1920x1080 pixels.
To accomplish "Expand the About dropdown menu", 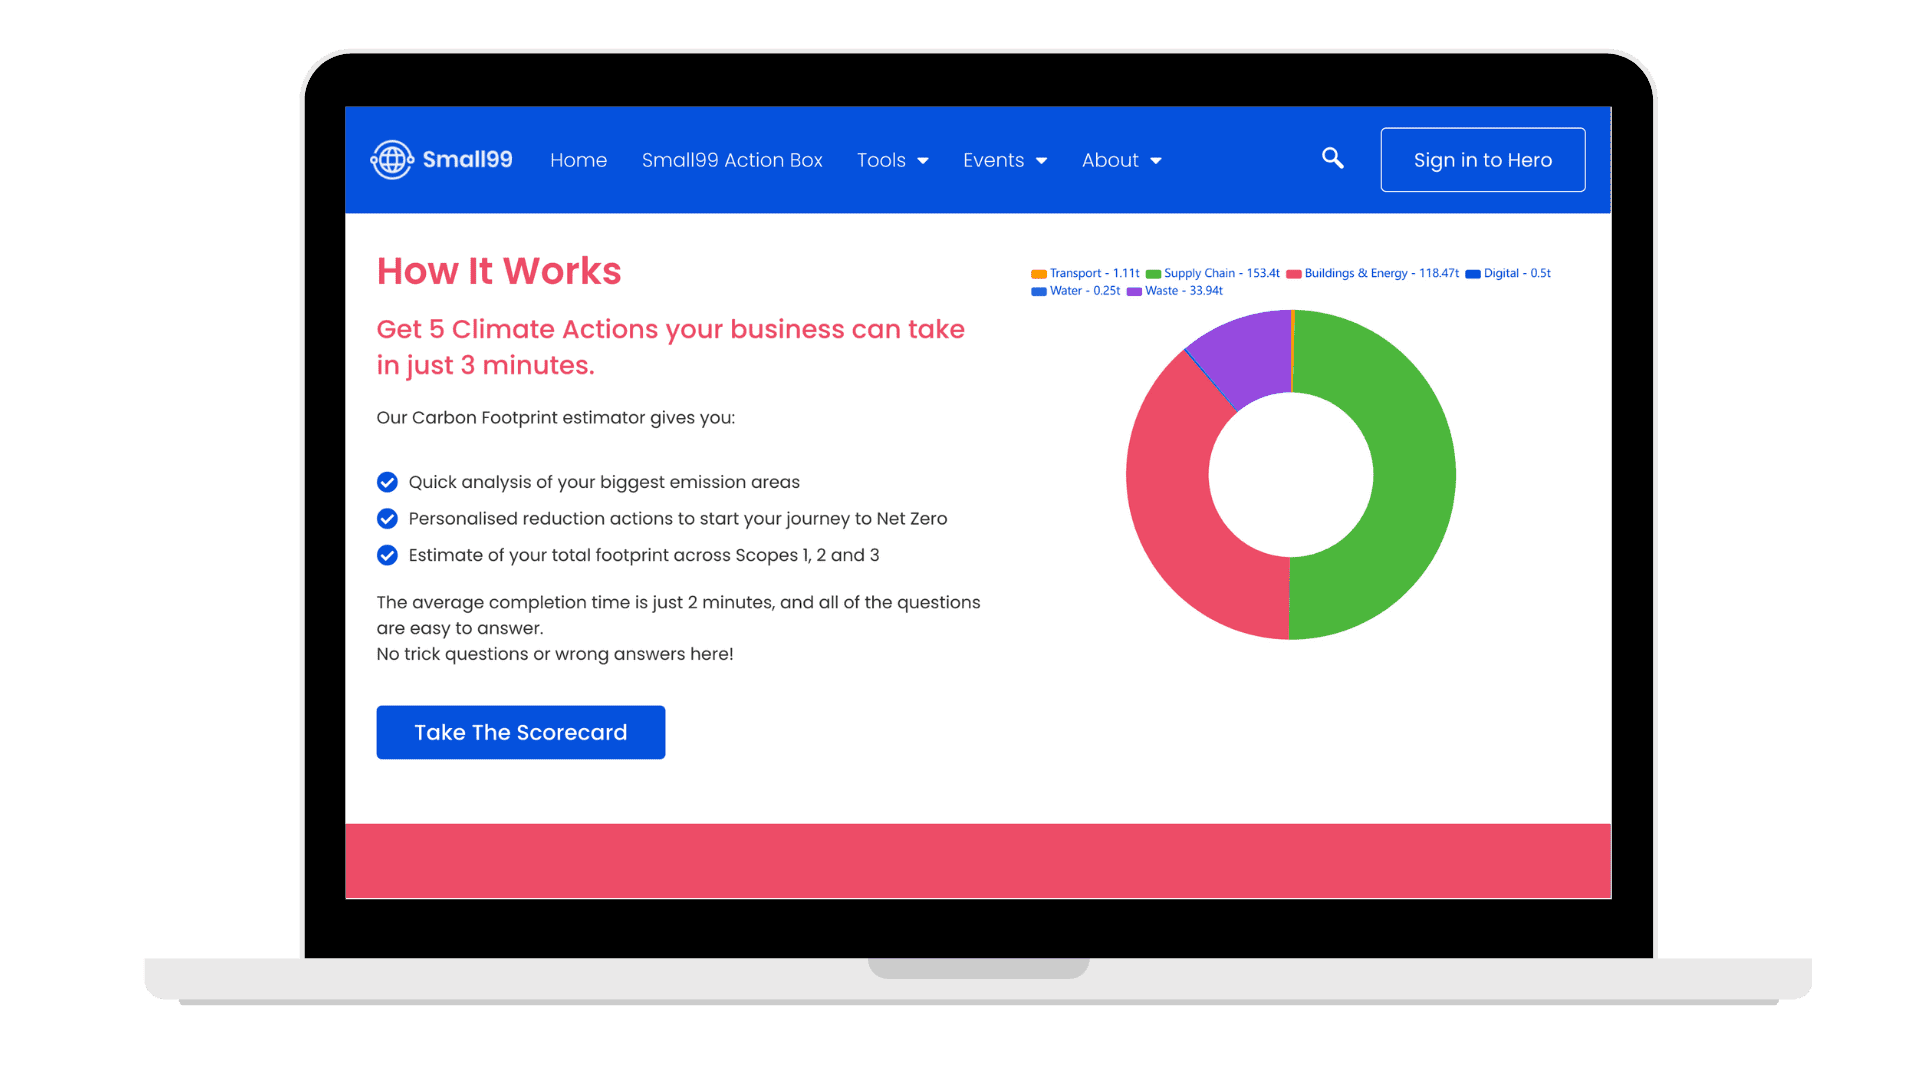I will (x=1120, y=160).
